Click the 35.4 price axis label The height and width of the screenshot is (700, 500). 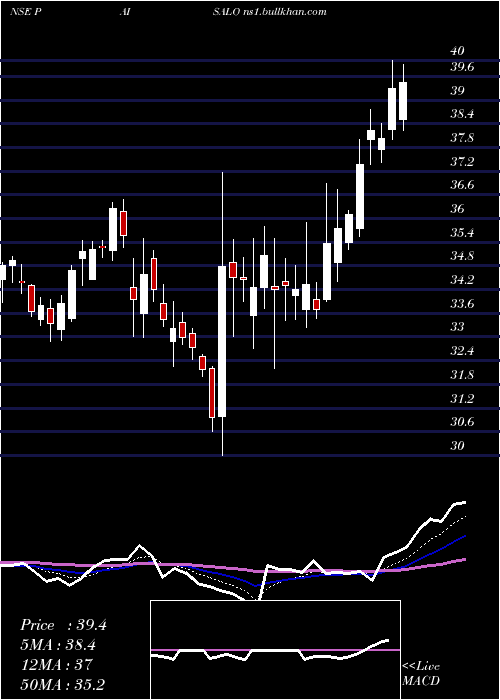[x=463, y=233]
